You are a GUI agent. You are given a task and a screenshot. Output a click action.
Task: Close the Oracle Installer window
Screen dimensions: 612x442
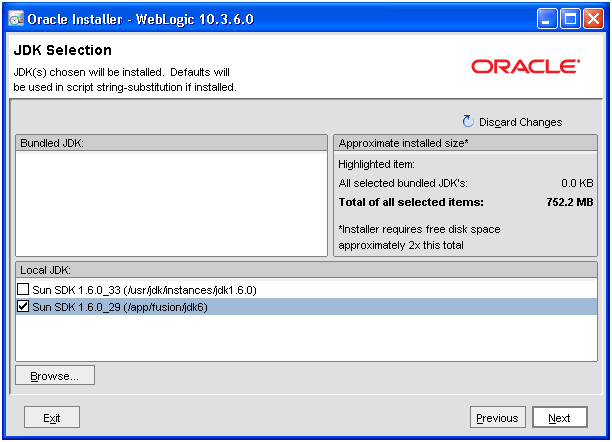[x=593, y=18]
